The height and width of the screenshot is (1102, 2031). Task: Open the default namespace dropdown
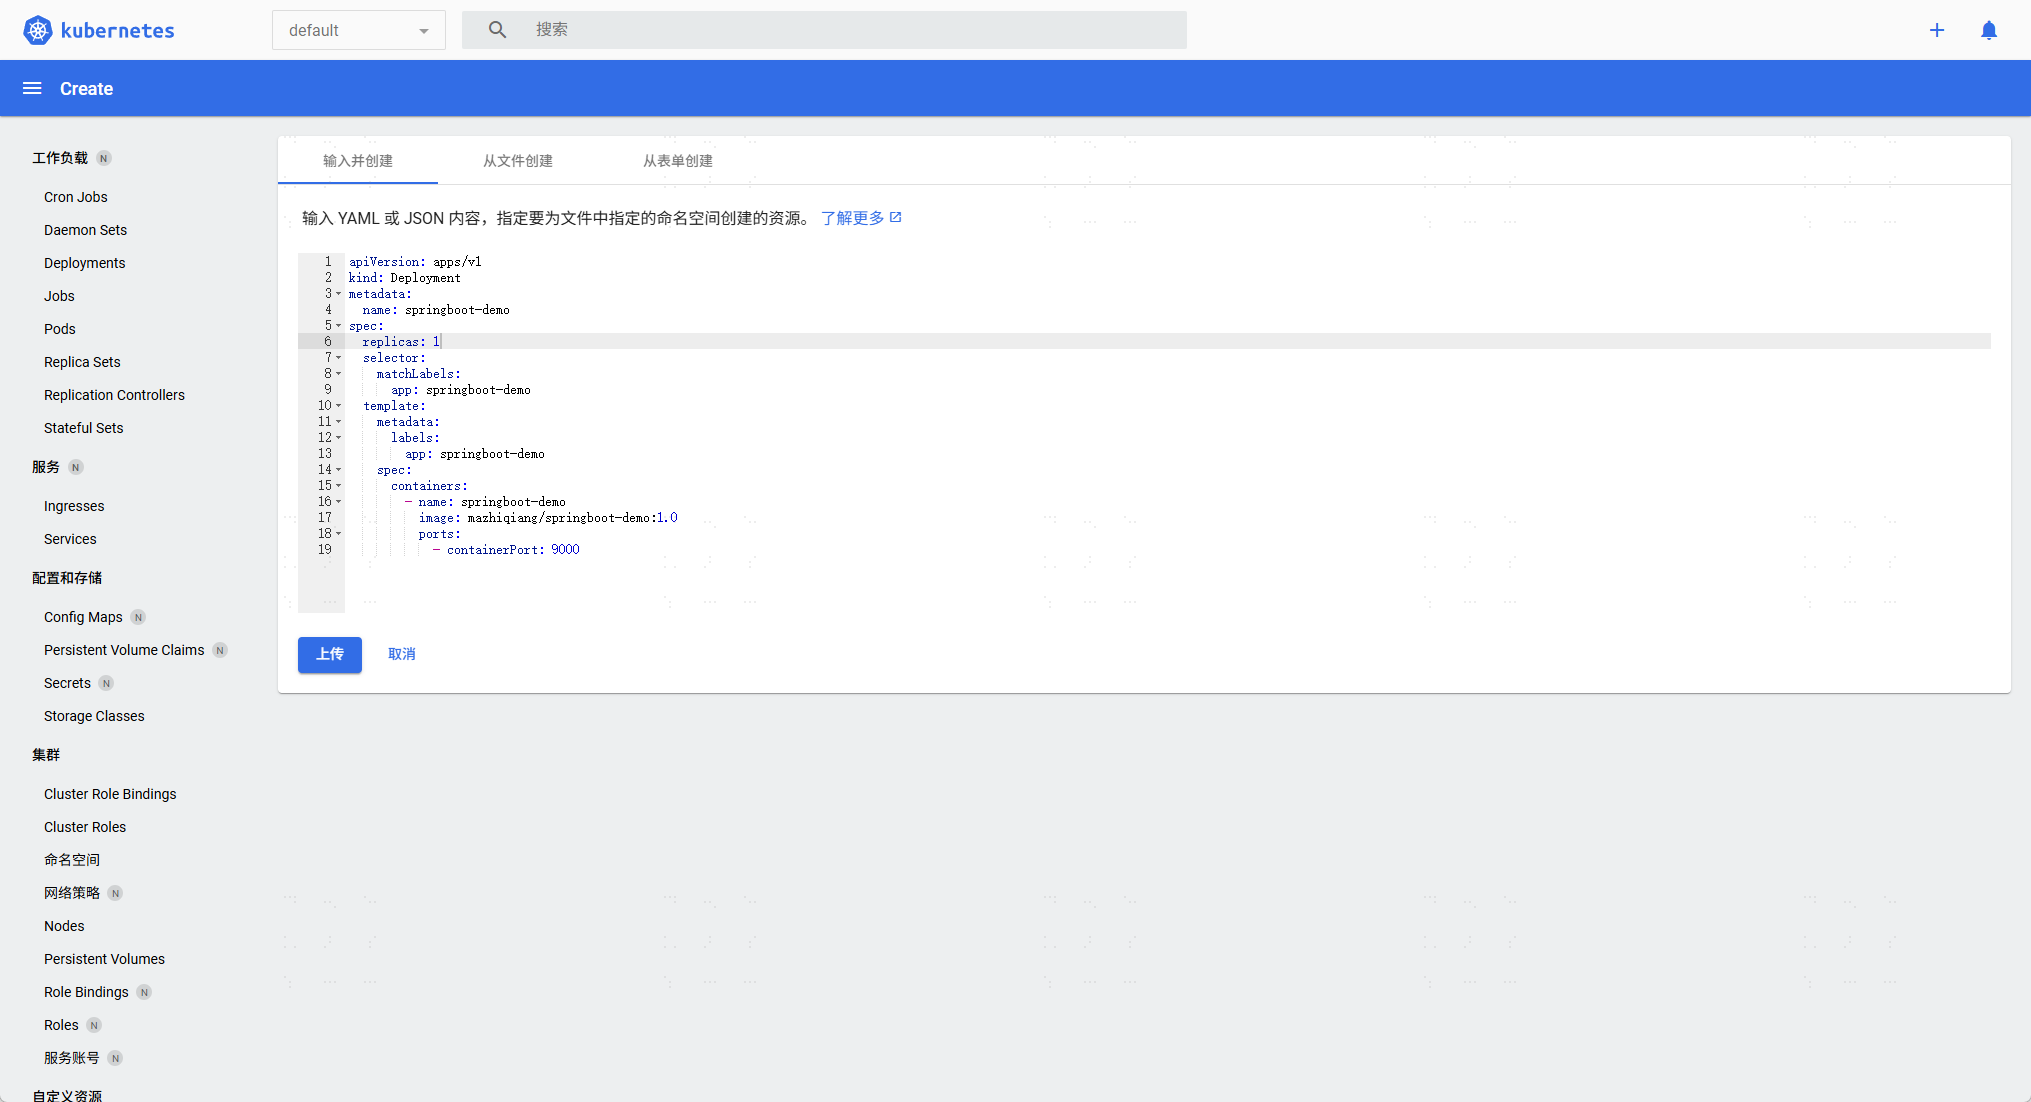tap(358, 30)
